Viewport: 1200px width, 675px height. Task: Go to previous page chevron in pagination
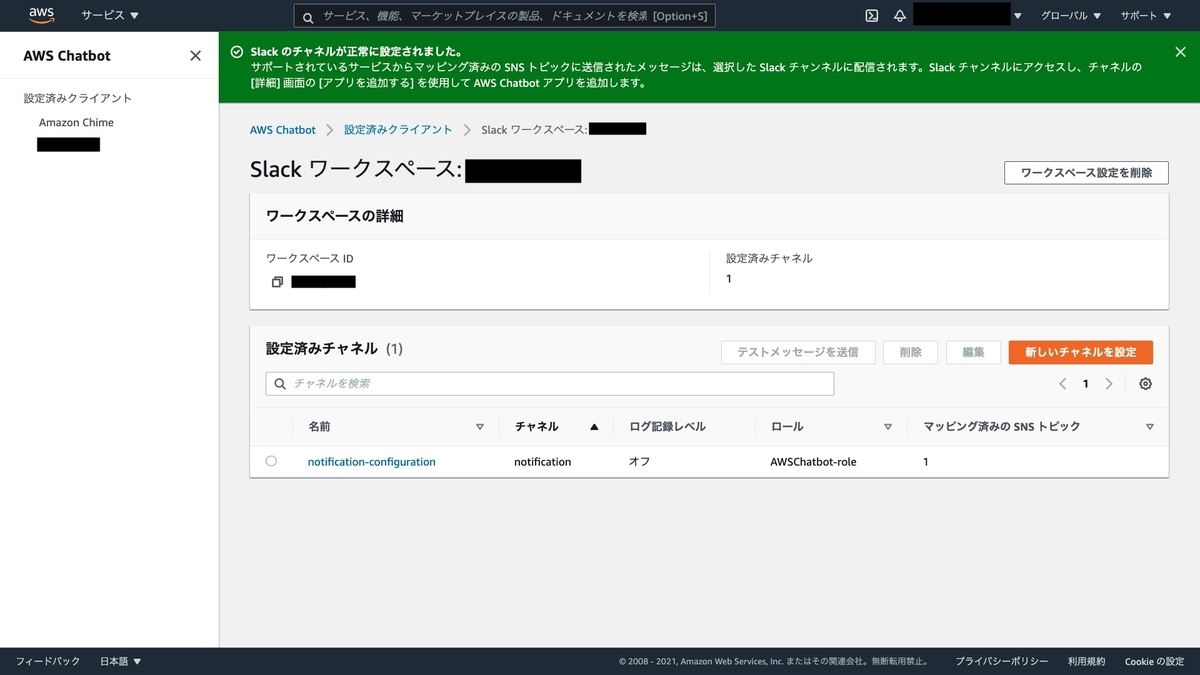pyautogui.click(x=1062, y=384)
